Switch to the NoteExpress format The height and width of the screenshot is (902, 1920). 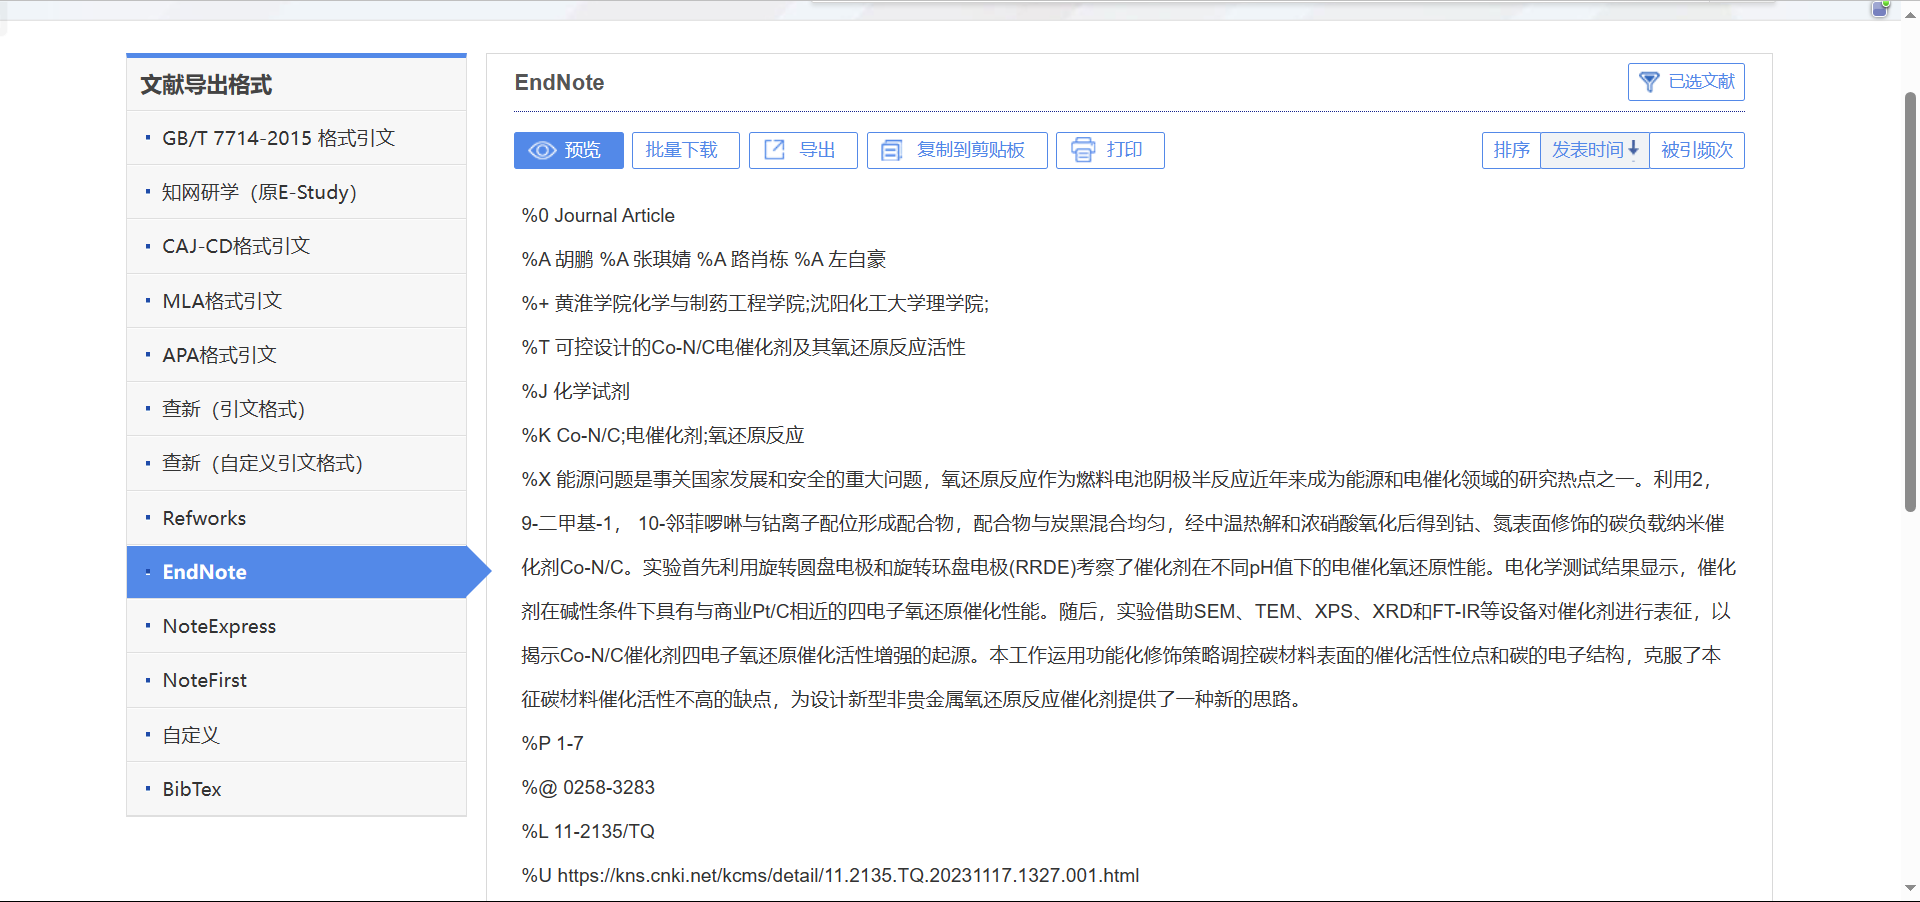219,626
